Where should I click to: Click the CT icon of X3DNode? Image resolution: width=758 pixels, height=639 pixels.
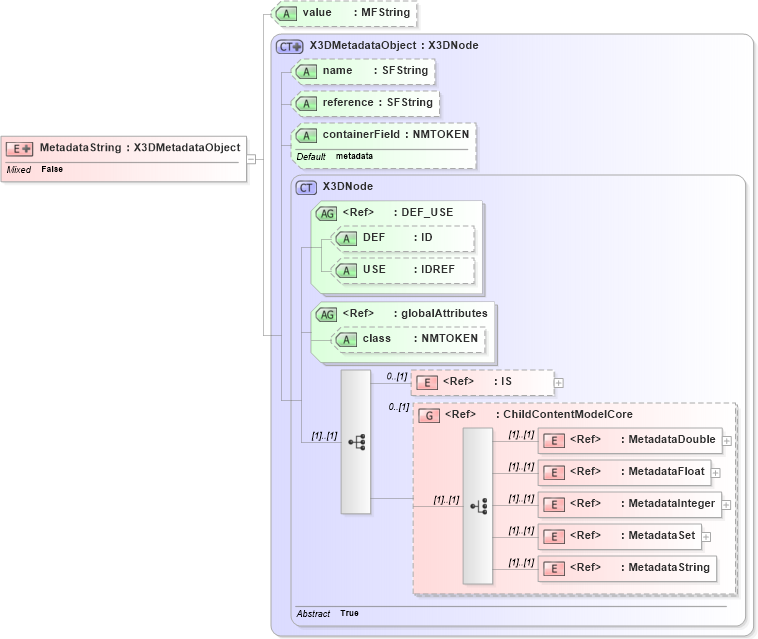point(306,188)
